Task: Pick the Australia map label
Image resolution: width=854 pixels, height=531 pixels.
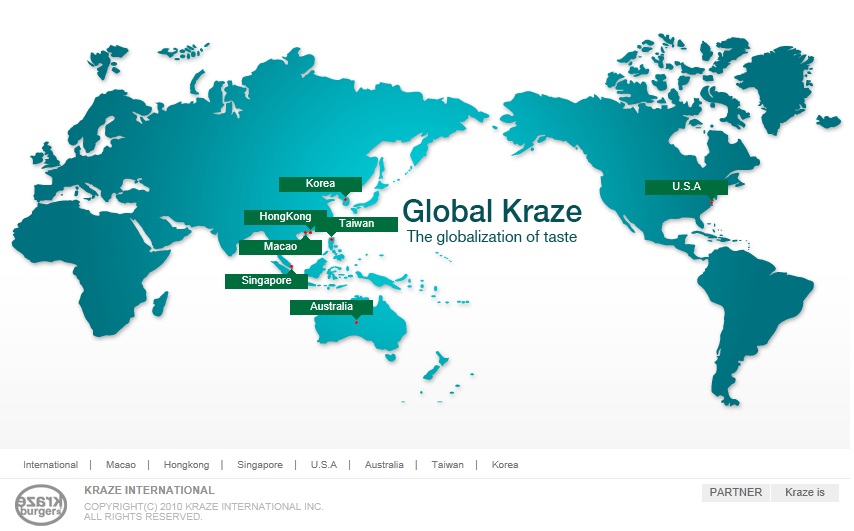Action: click(331, 307)
